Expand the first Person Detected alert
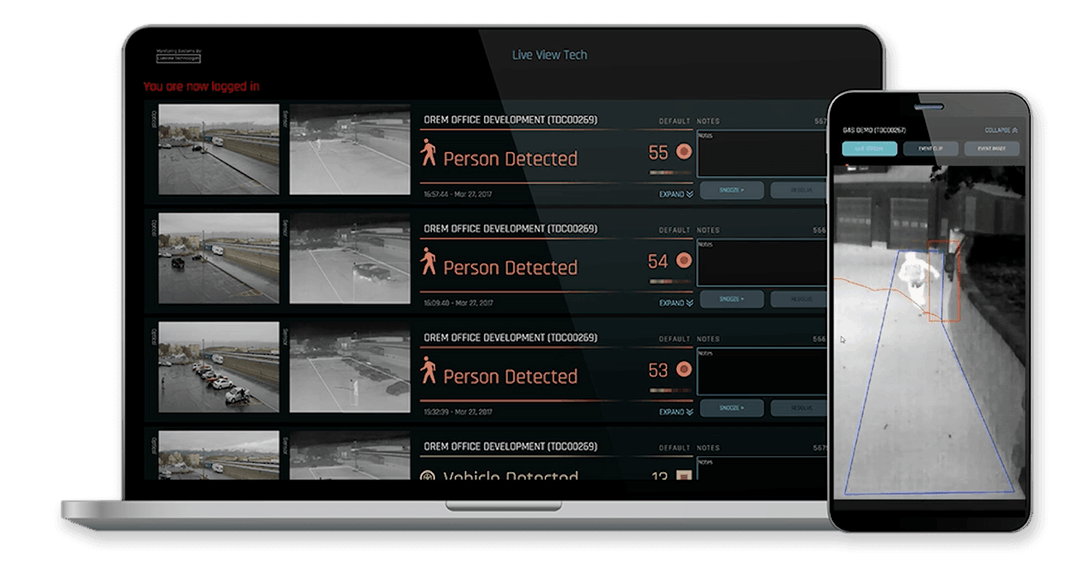 coord(672,193)
